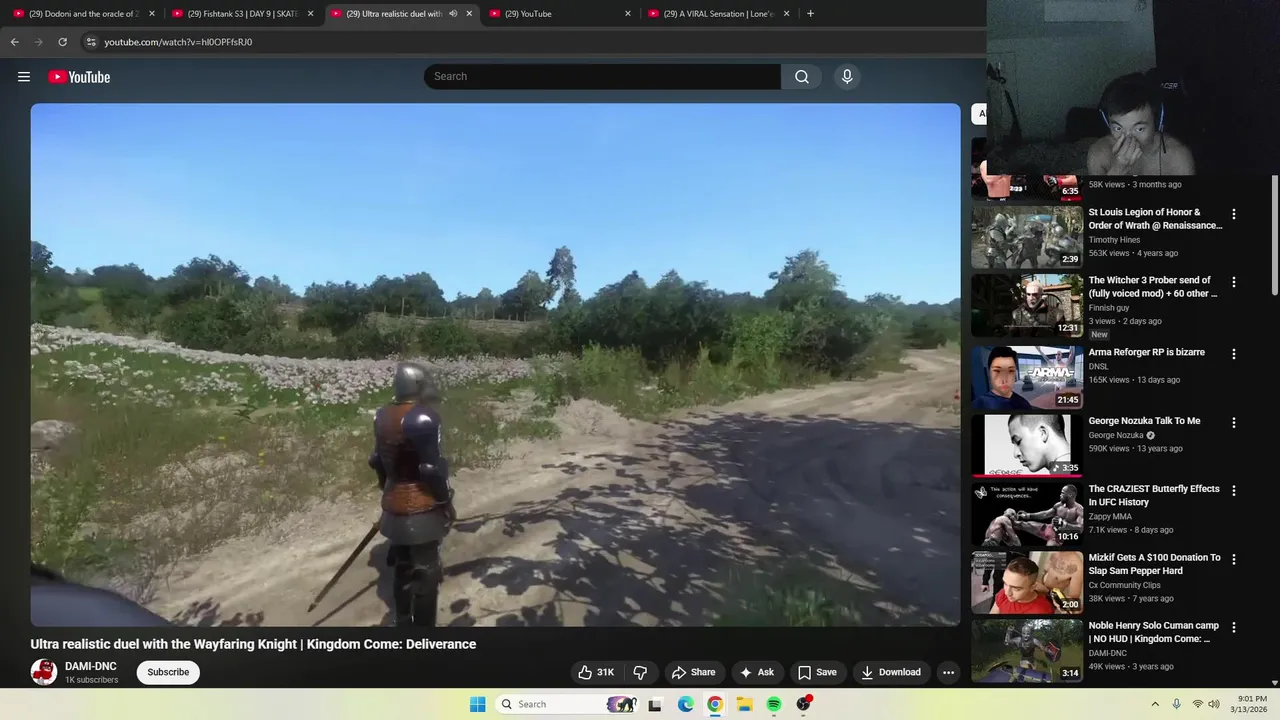This screenshot has width=1280, height=720.
Task: Open Mizkif $100 Donation video thumbnail
Action: [x=1027, y=583]
